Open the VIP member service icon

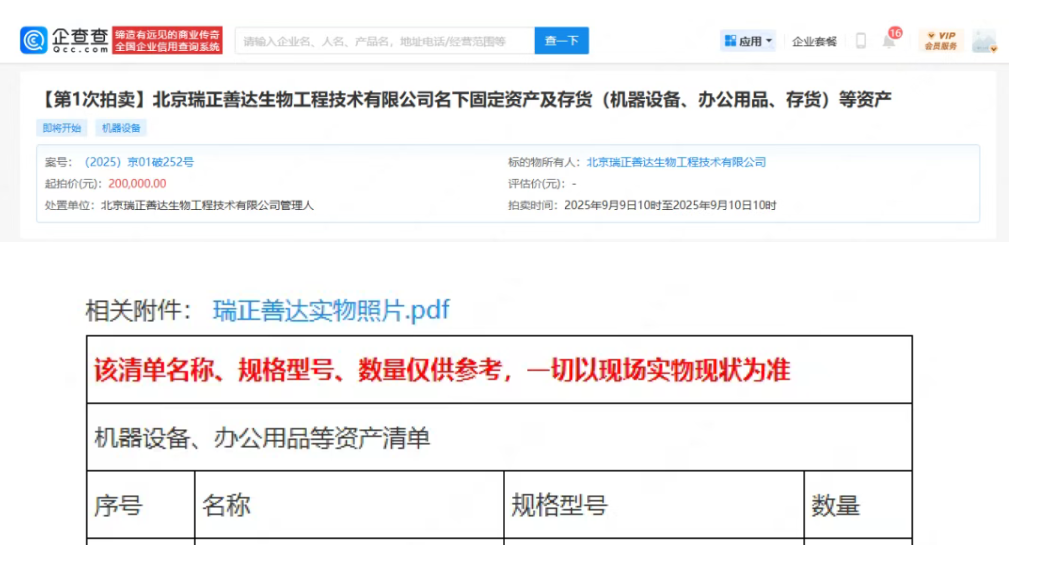(941, 41)
